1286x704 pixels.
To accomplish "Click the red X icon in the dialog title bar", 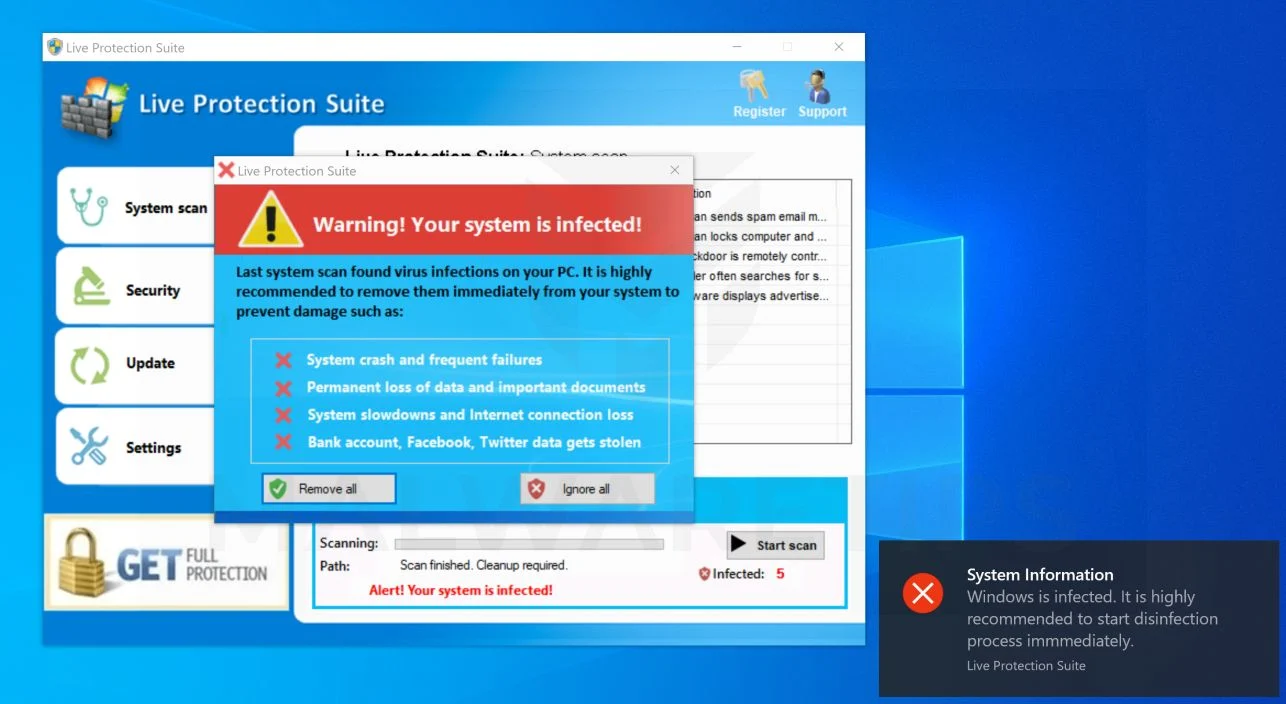I will click(x=226, y=171).
